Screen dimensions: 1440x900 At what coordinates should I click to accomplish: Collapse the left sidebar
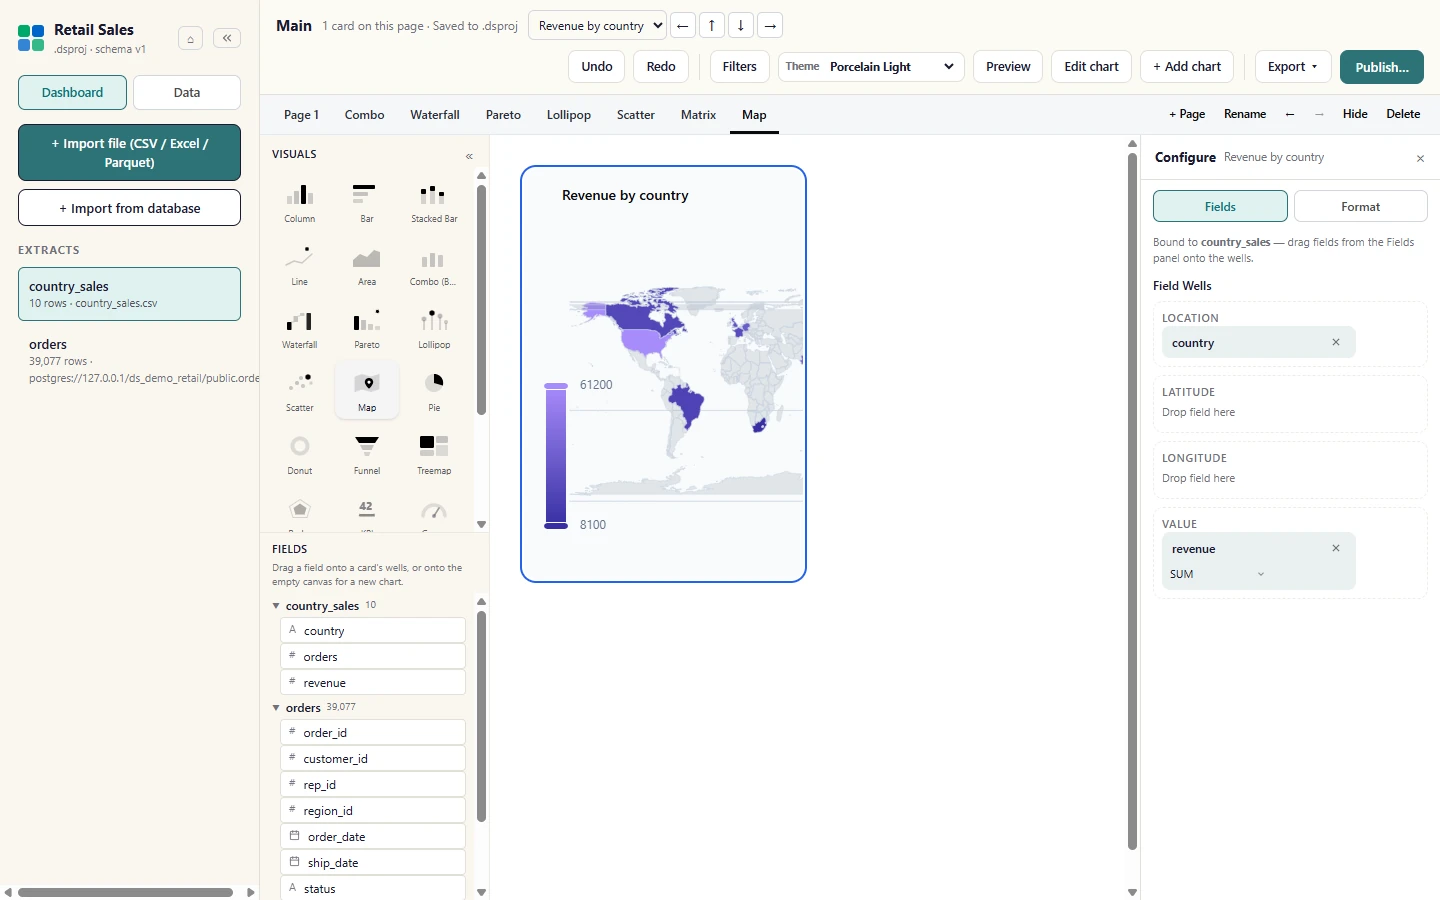point(227,38)
